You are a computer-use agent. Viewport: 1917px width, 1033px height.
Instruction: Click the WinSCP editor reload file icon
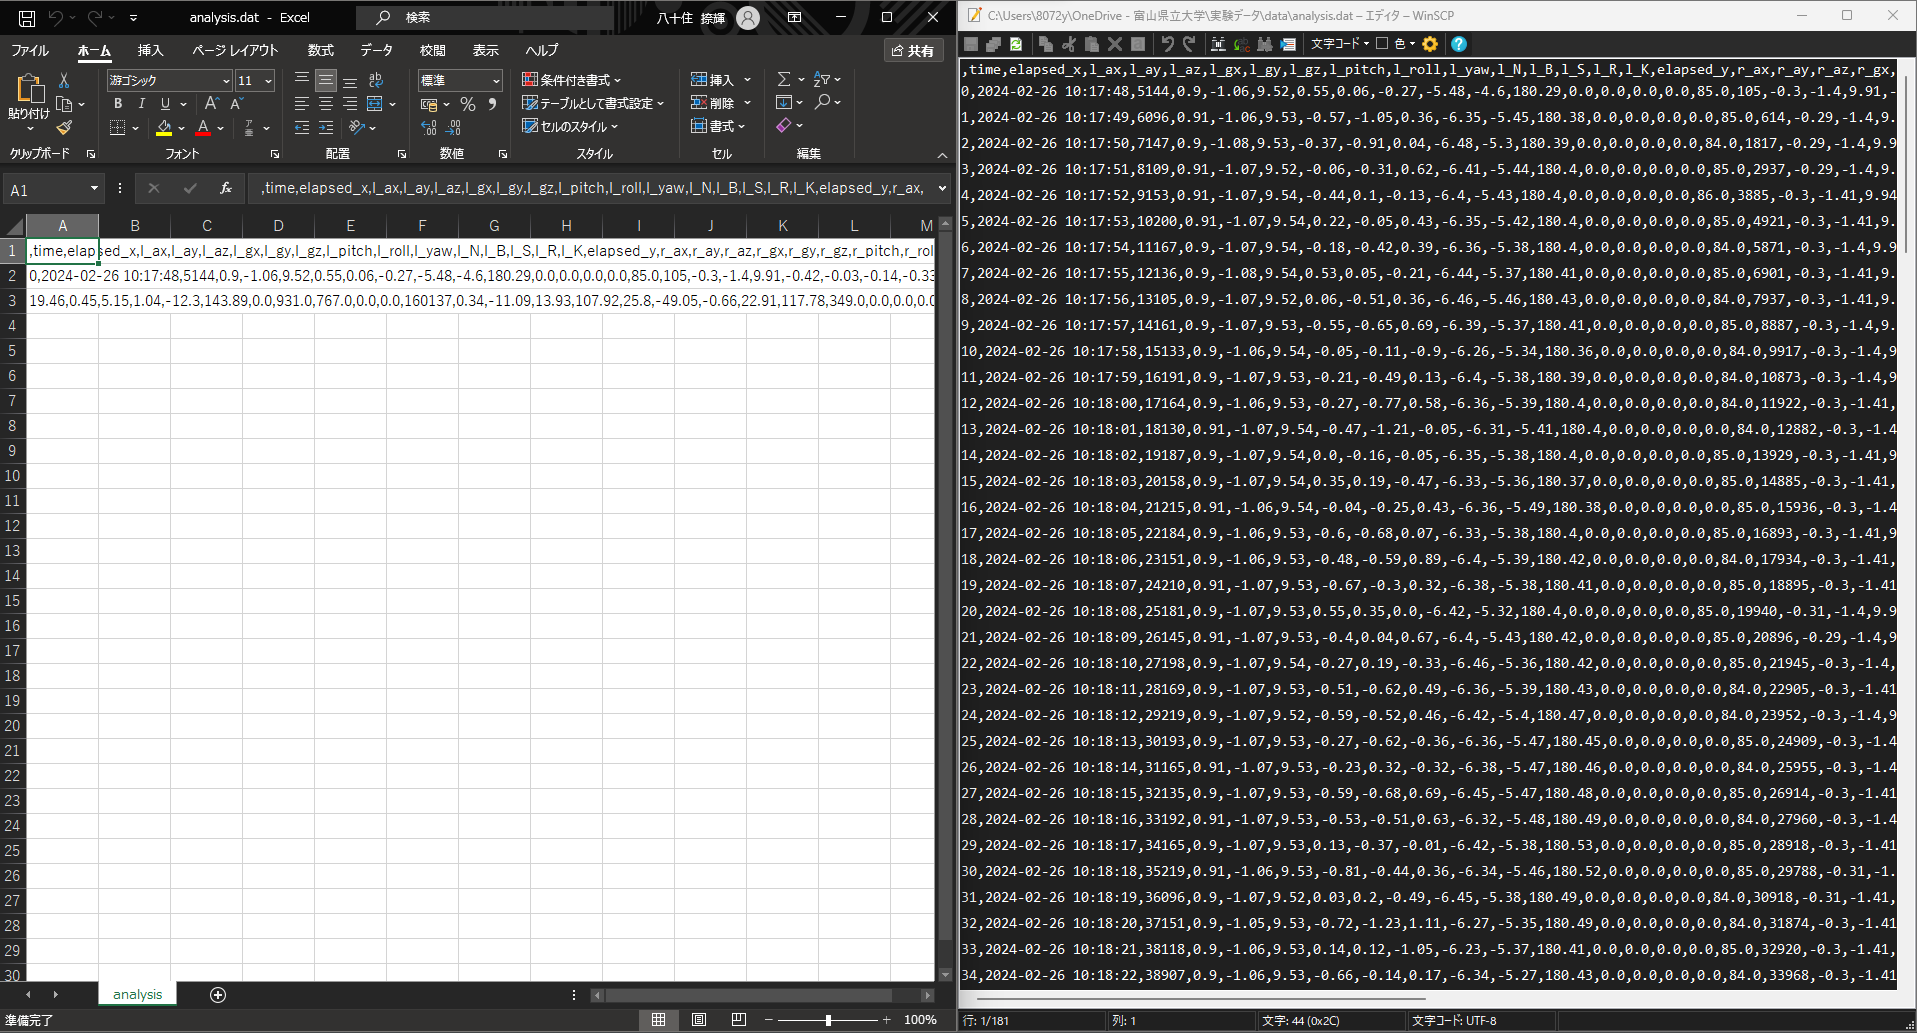(1016, 44)
